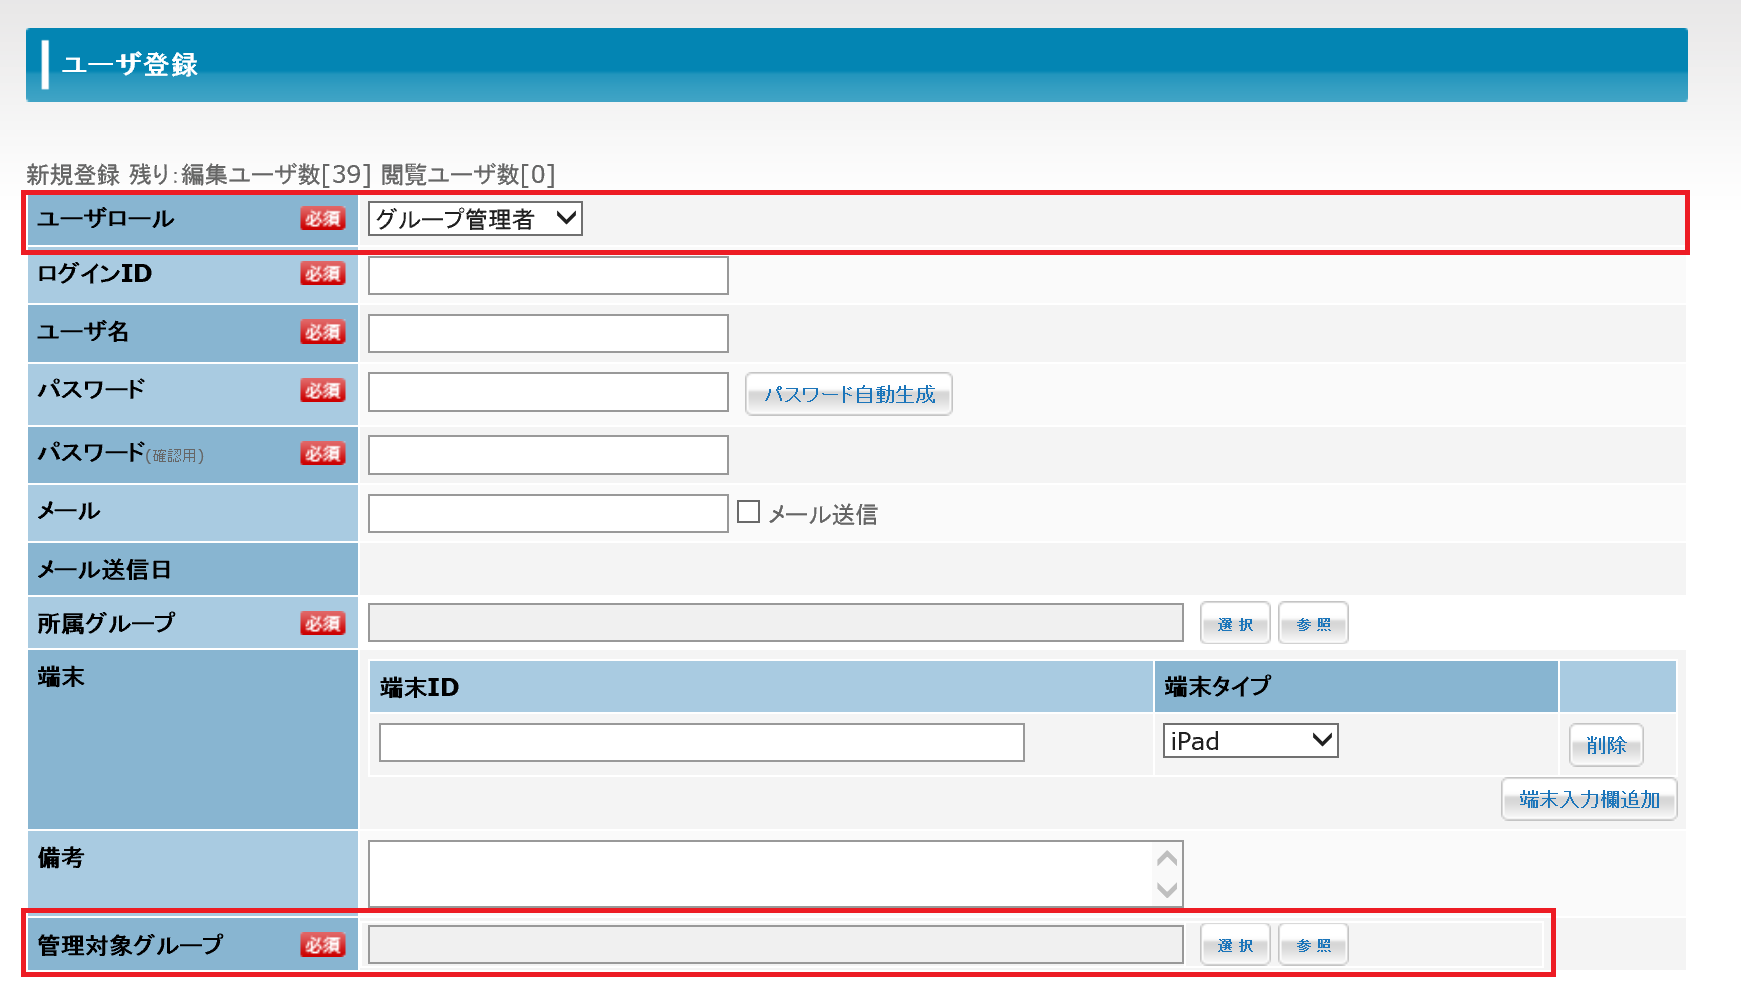Click the パスワード confirmation field
This screenshot has height=997, width=1741.
click(548, 455)
